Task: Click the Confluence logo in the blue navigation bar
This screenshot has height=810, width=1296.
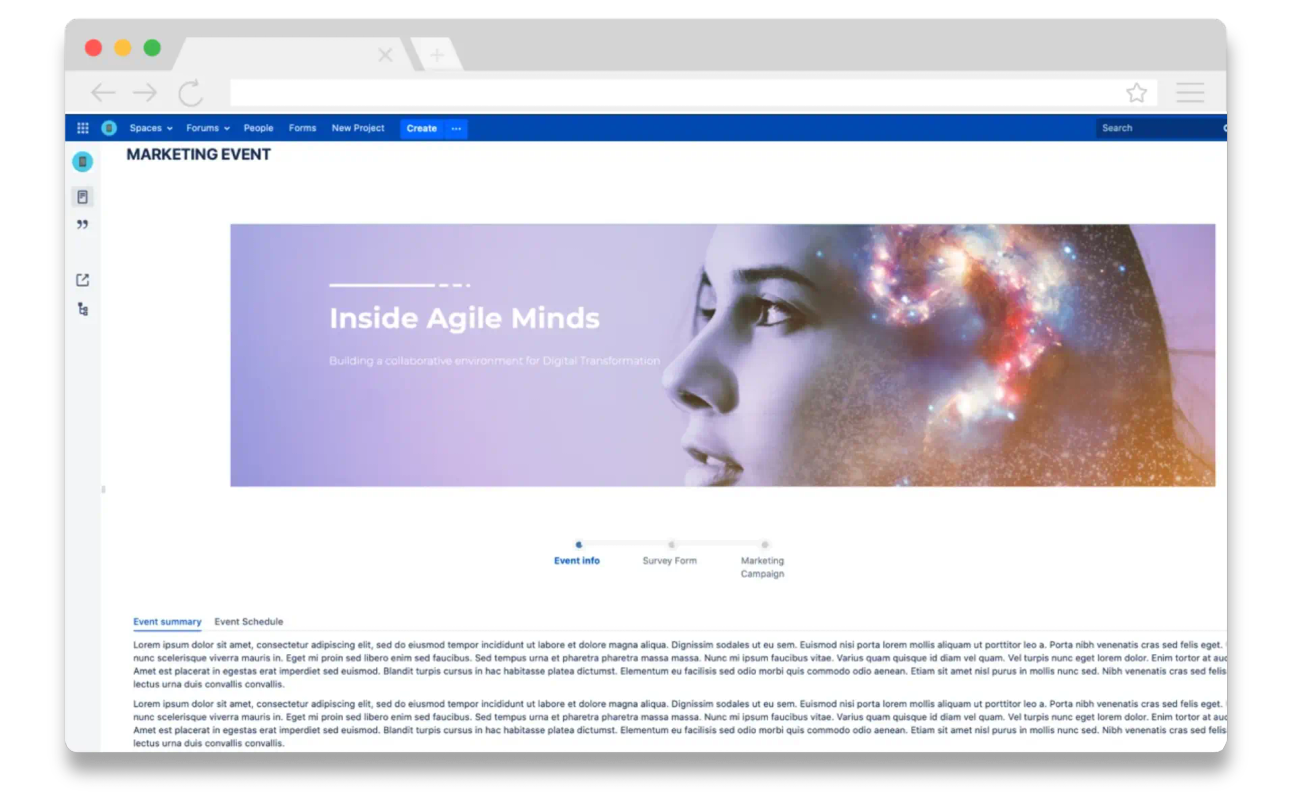Action: click(x=109, y=128)
